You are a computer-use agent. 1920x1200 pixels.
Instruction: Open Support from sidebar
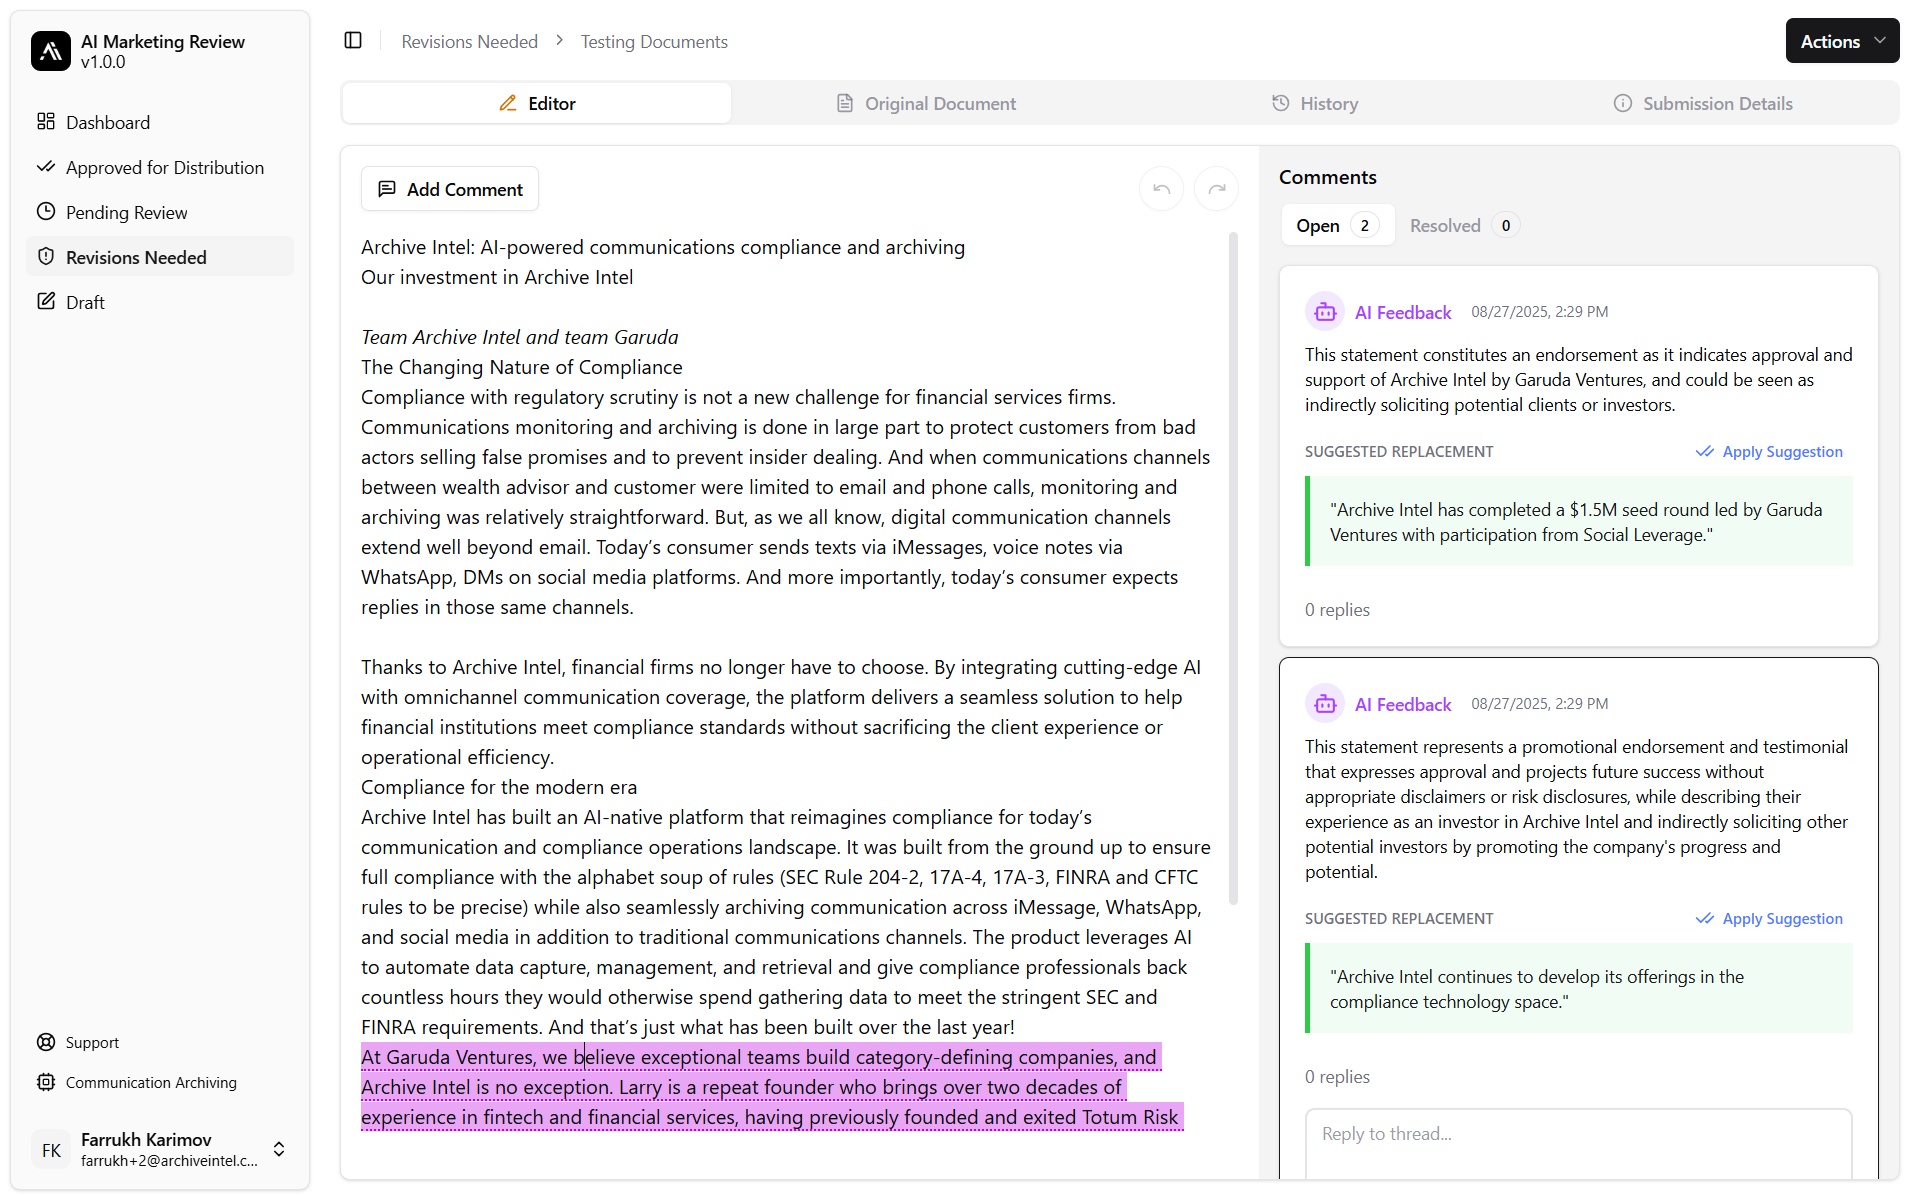point(92,1042)
